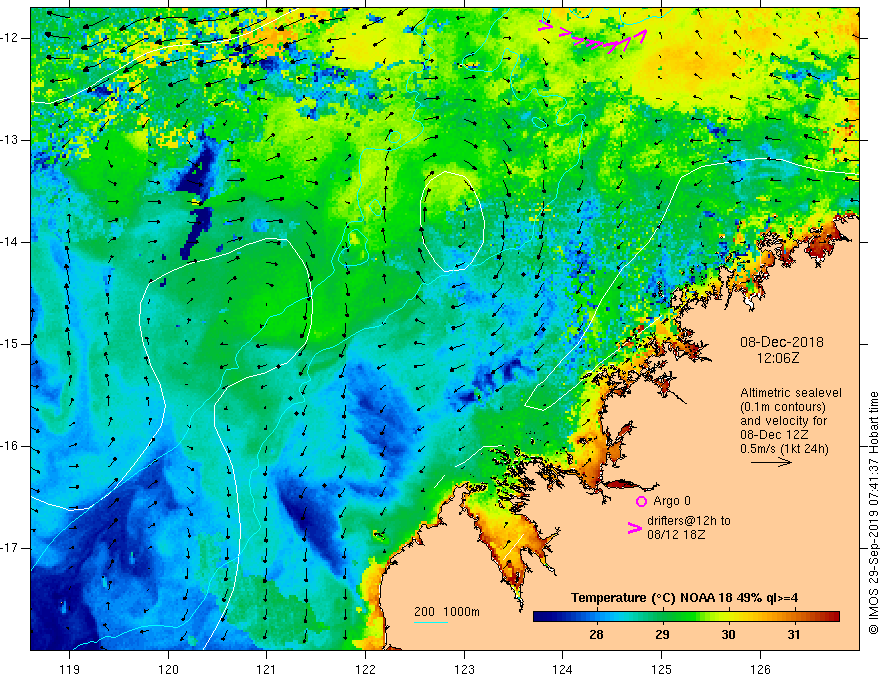This screenshot has height=680, width=880.
Task: Click the cyan 200m isobath legend line
Action: (x=431, y=622)
